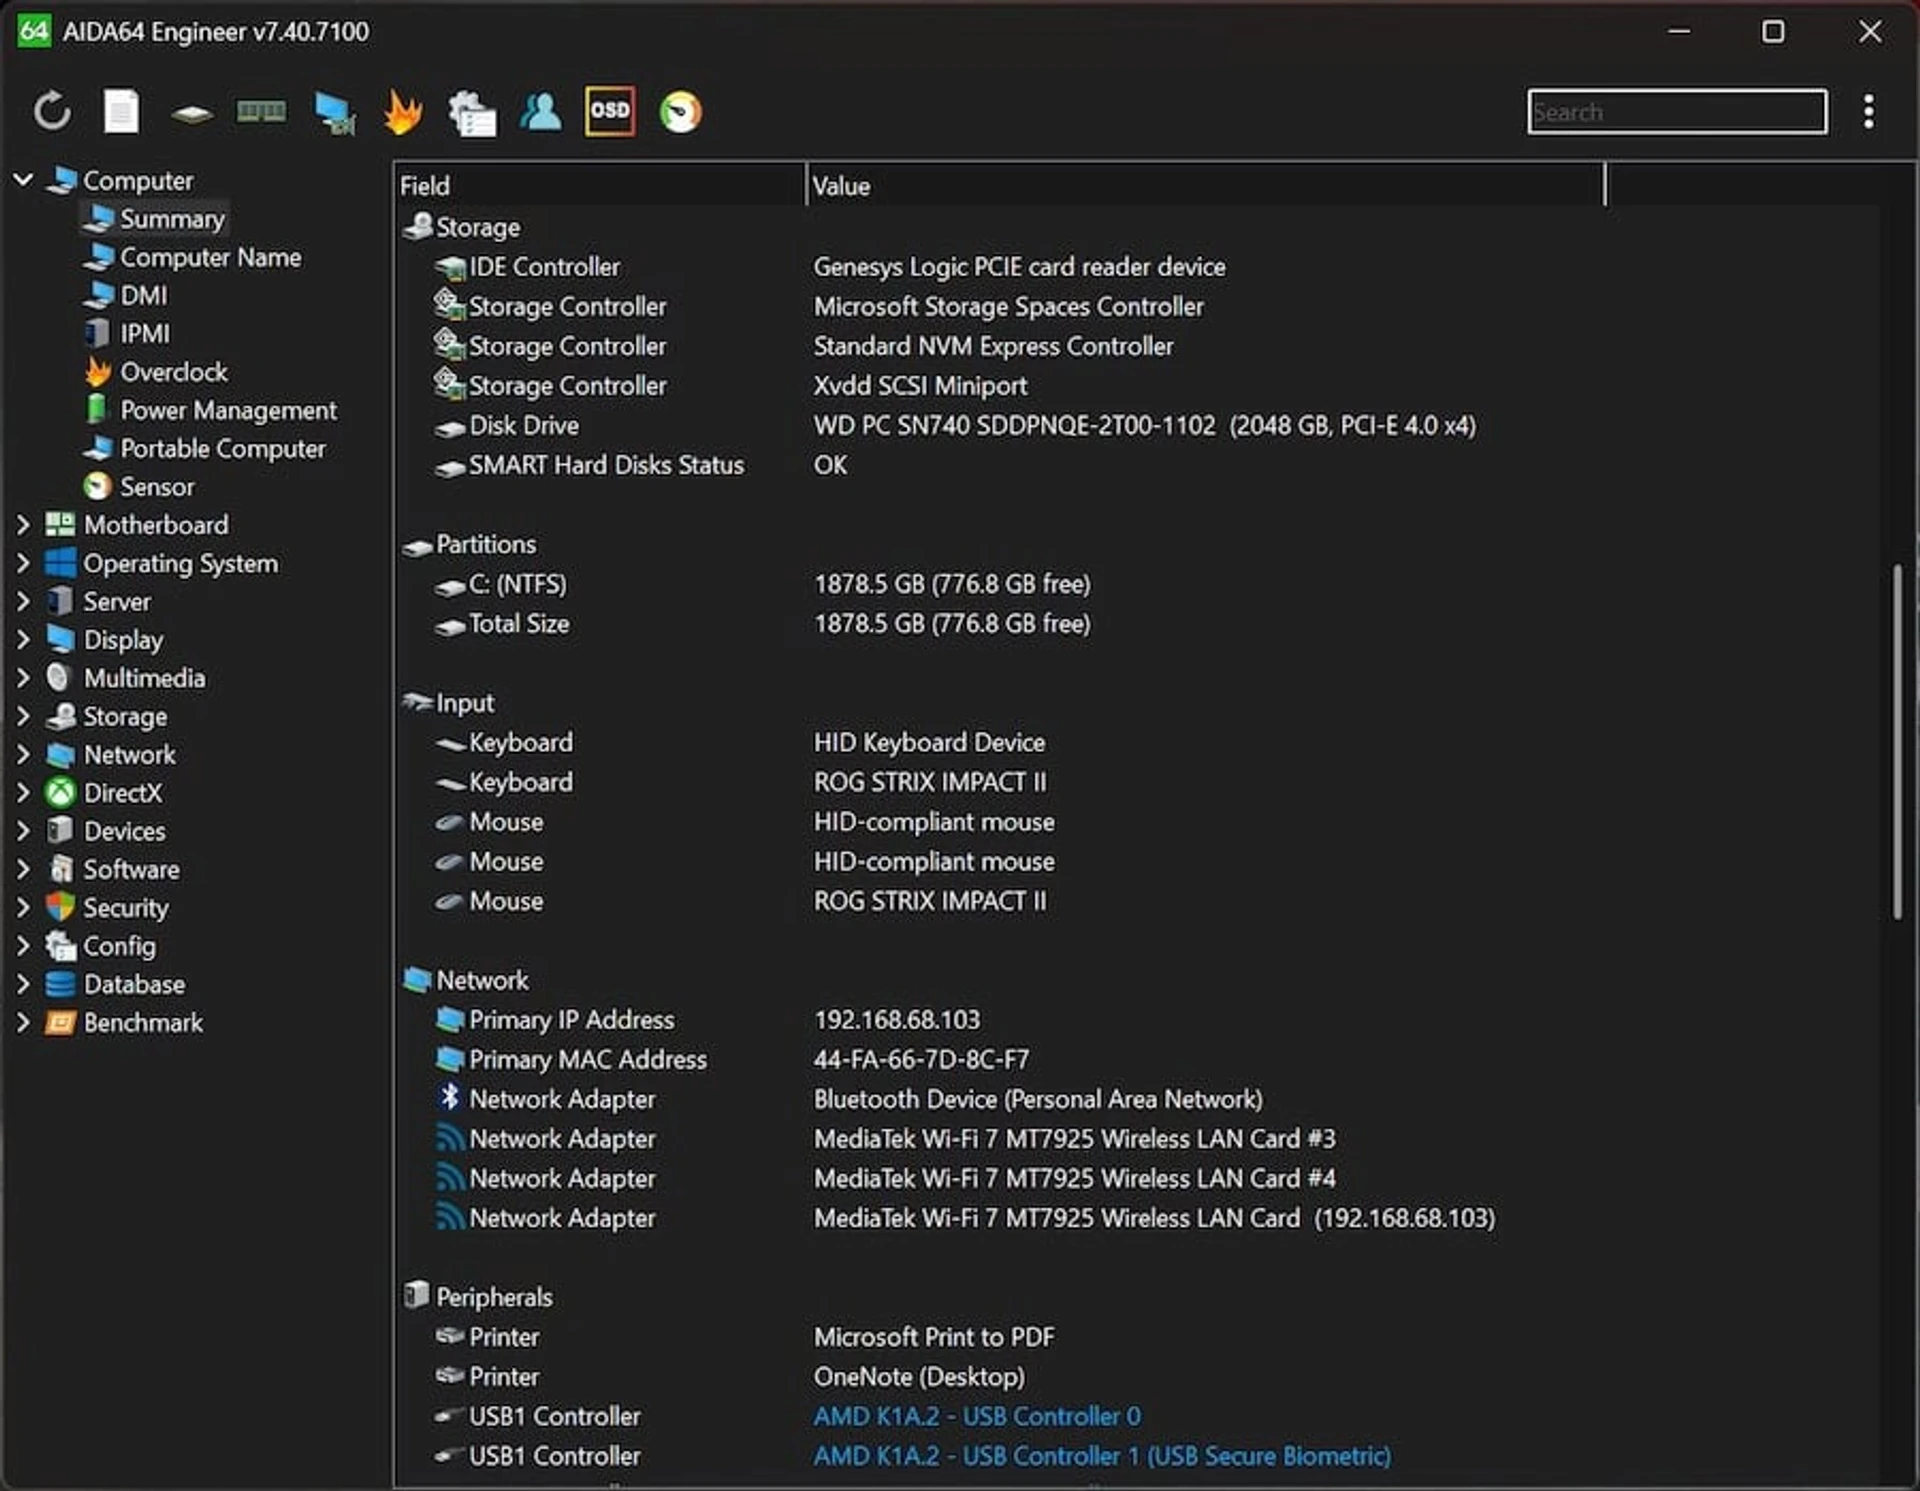Start System Stability Test flame icon

tap(403, 112)
